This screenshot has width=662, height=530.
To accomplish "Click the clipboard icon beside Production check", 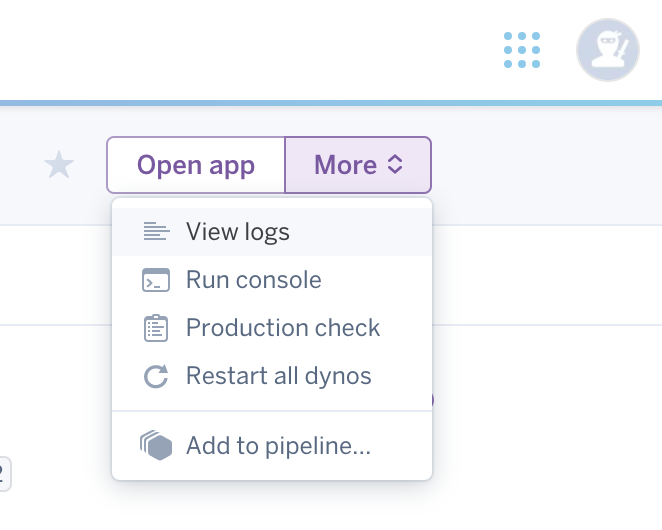I will 156,328.
